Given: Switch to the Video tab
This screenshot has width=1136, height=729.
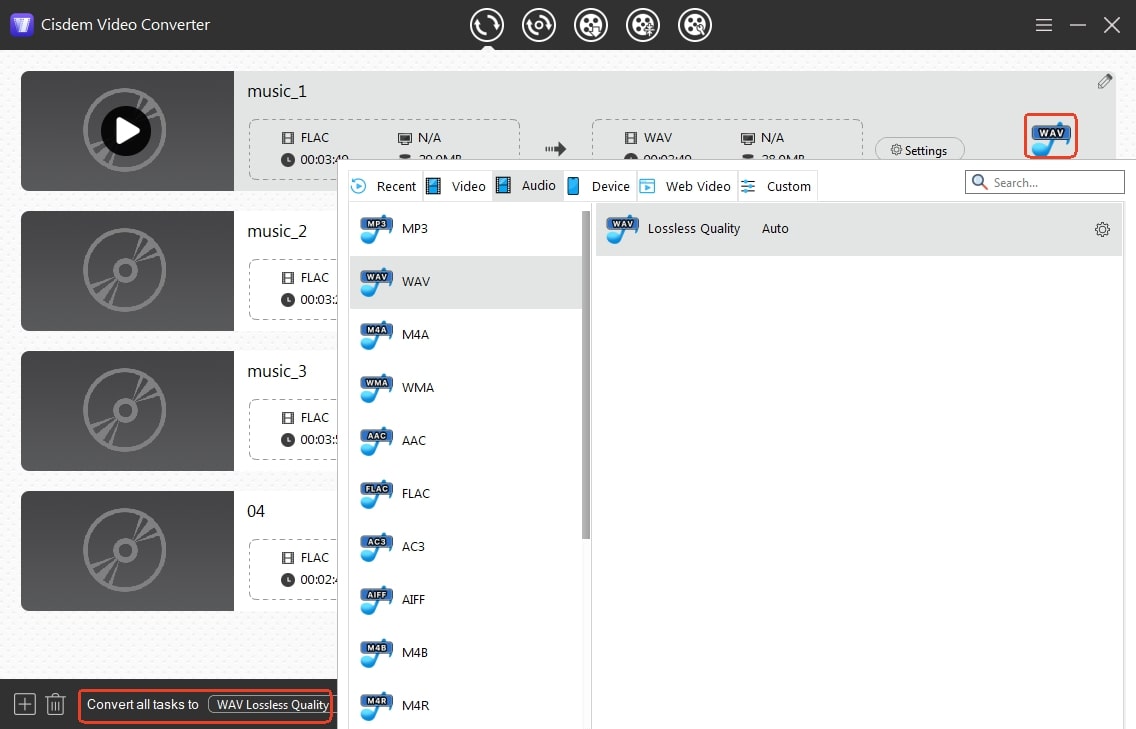Looking at the screenshot, I should coord(456,186).
